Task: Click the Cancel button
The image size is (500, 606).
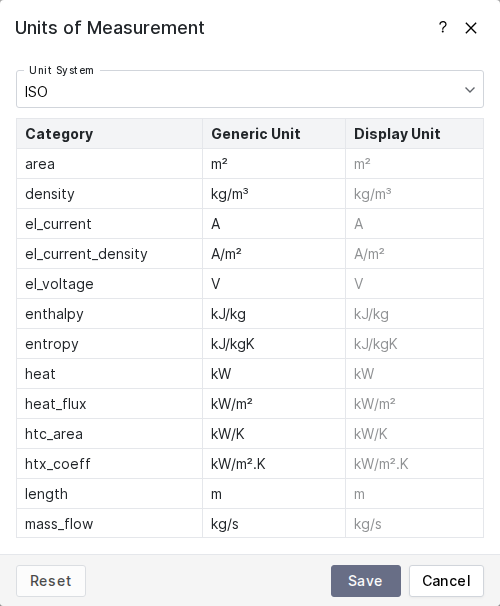Action: pyautogui.click(x=446, y=581)
